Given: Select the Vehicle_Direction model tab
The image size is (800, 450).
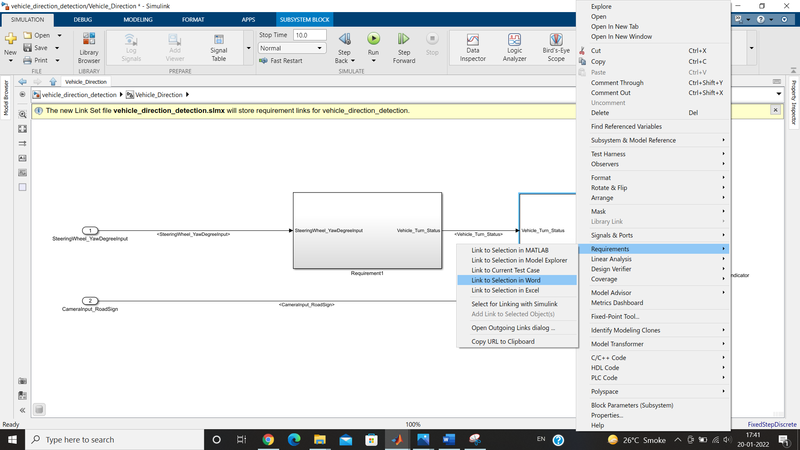Looking at the screenshot, I should (x=86, y=82).
